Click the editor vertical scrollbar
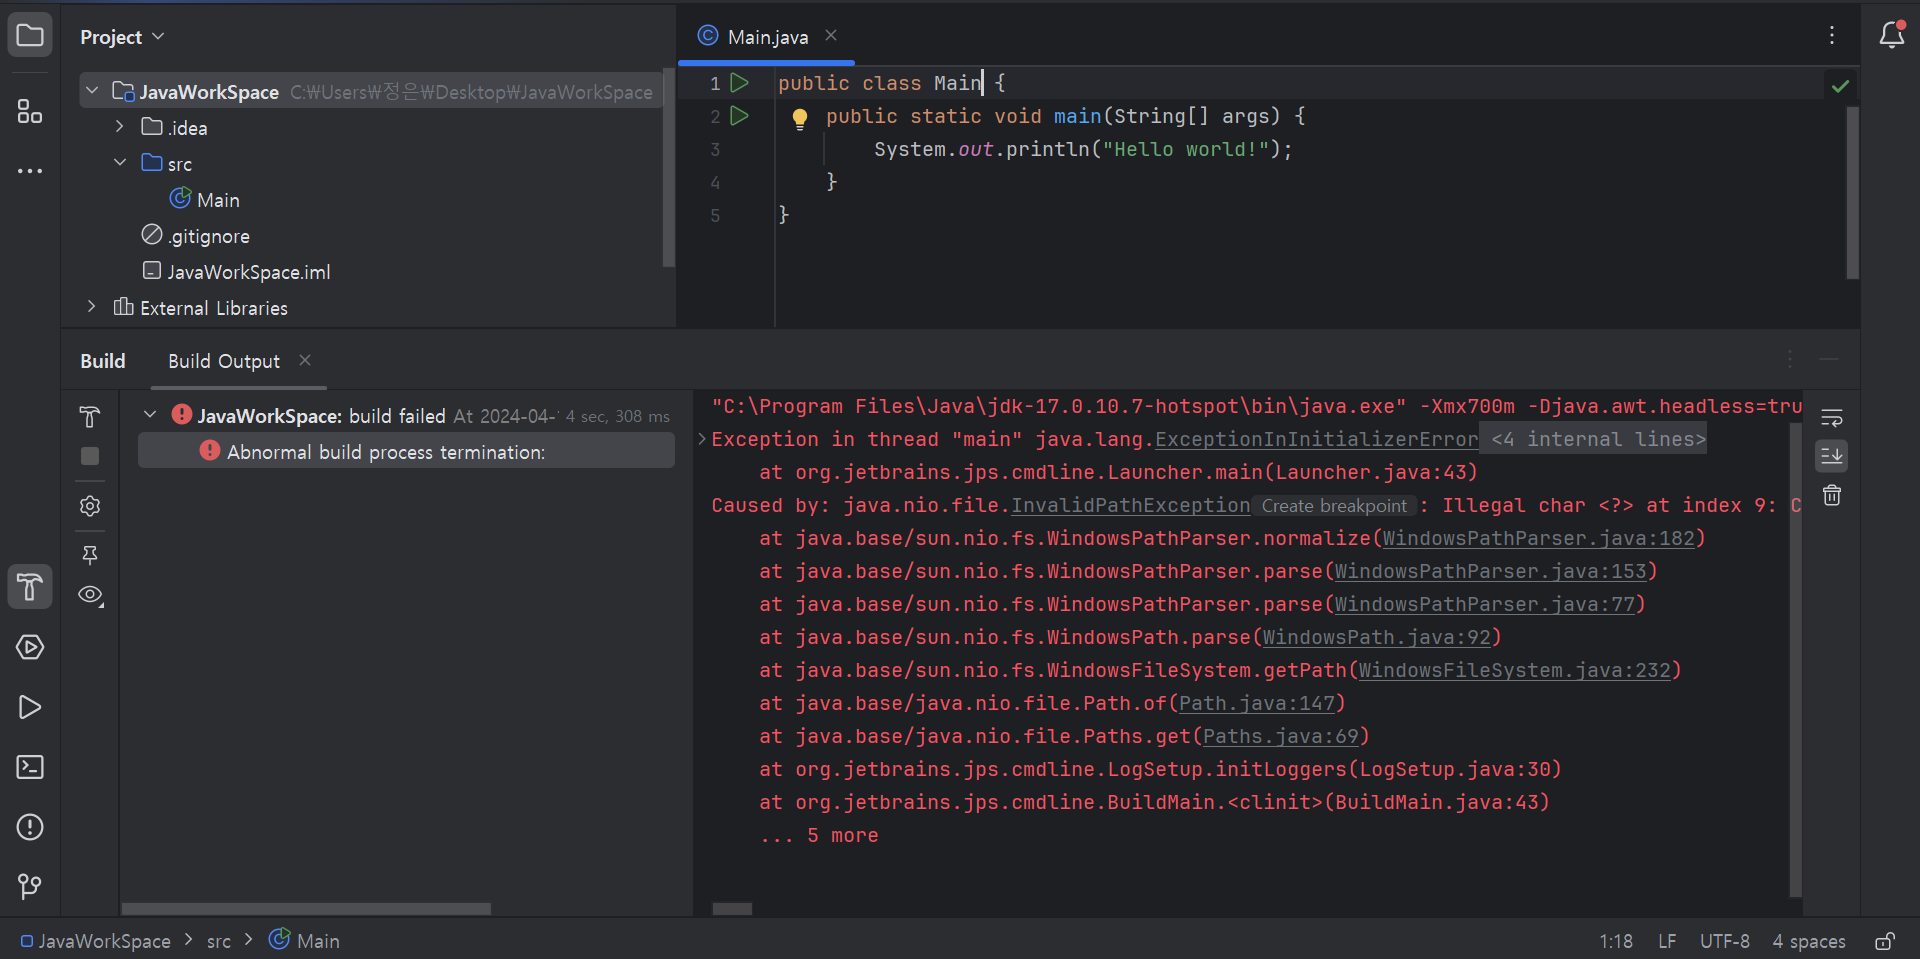This screenshot has width=1920, height=959. tap(1852, 192)
